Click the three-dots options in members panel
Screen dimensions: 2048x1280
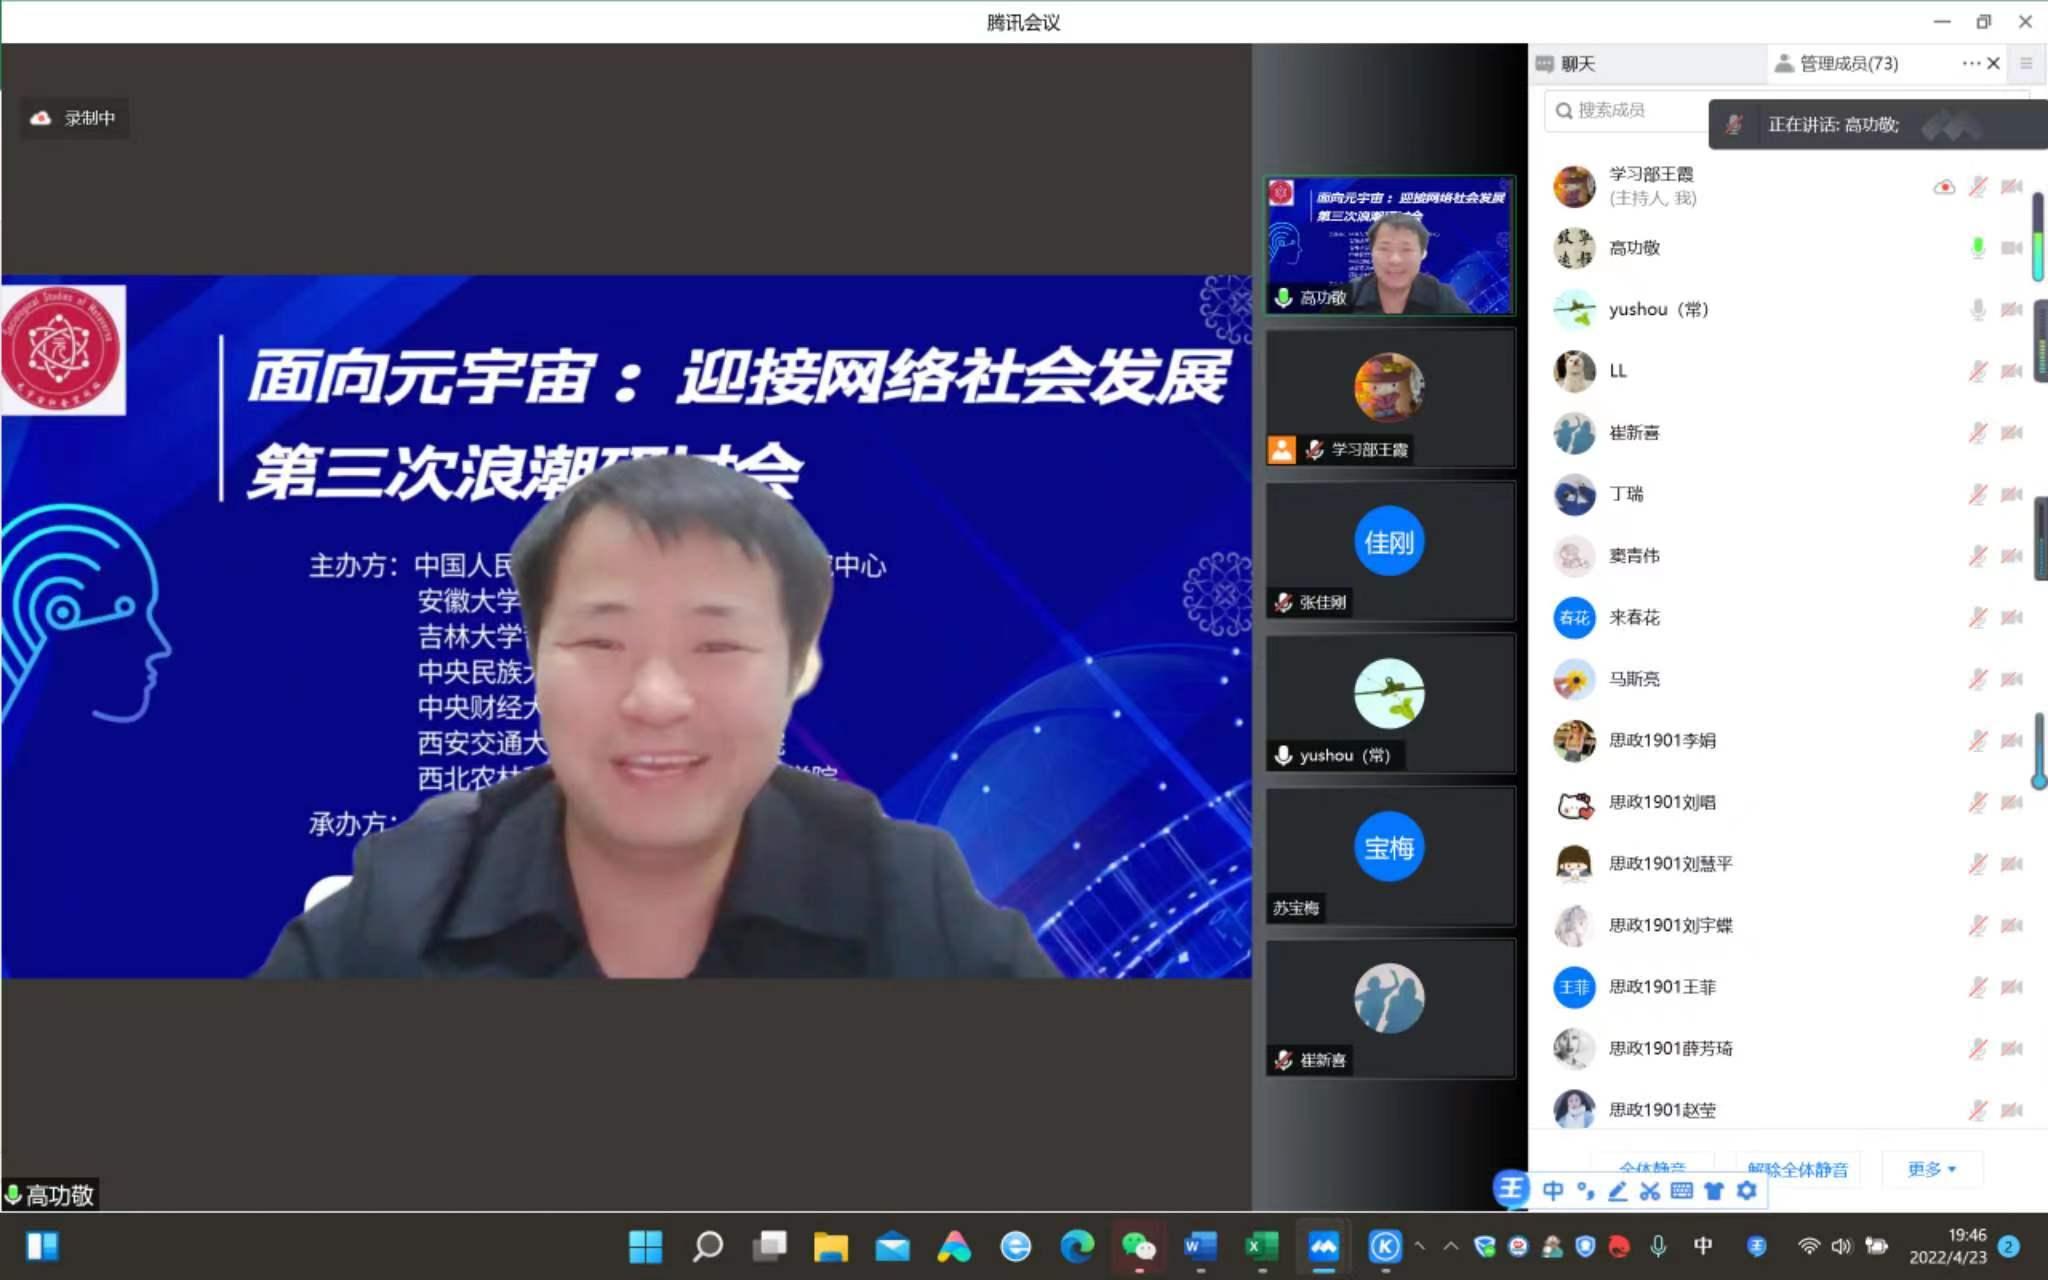(x=1970, y=63)
